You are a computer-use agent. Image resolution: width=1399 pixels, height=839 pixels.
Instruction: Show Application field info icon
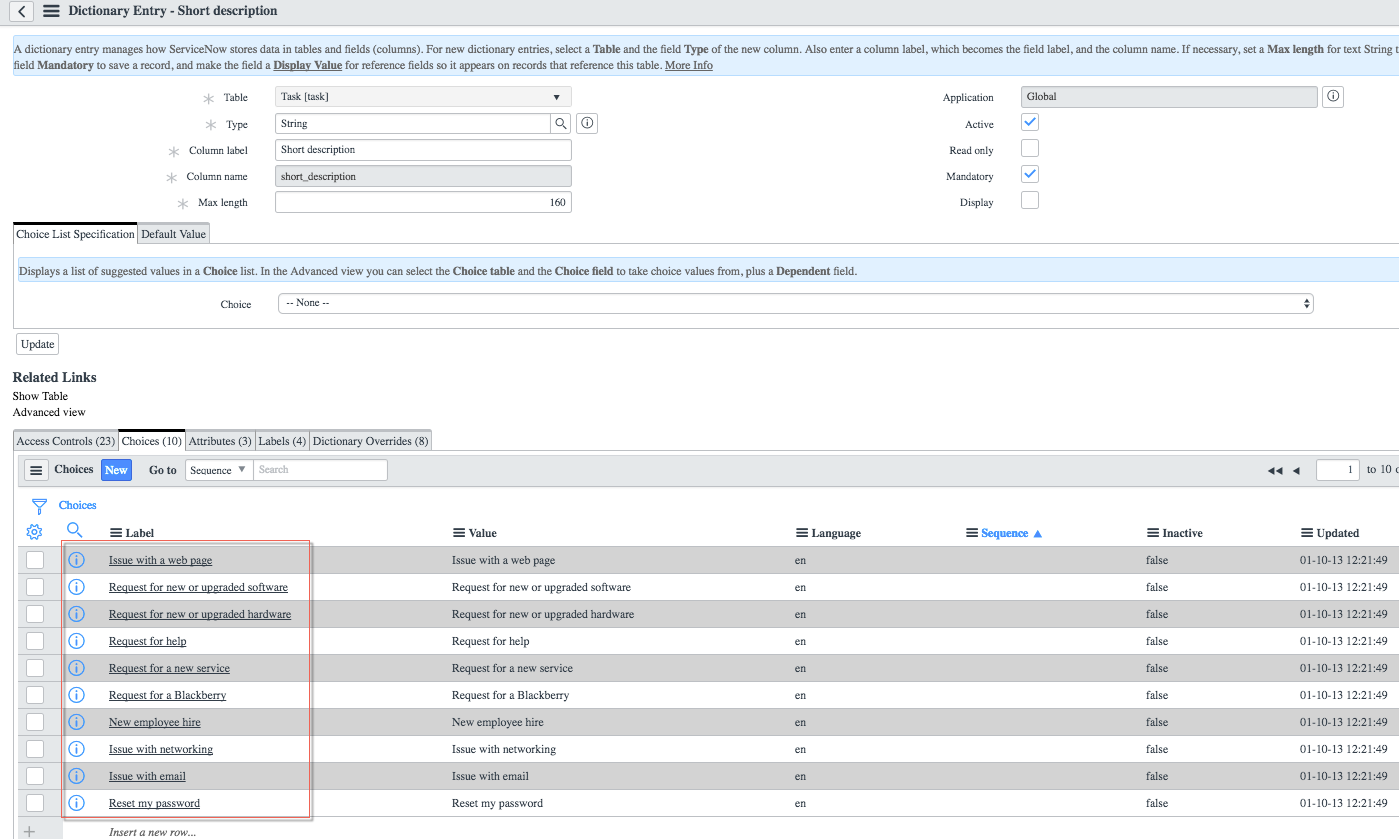tap(1332, 97)
